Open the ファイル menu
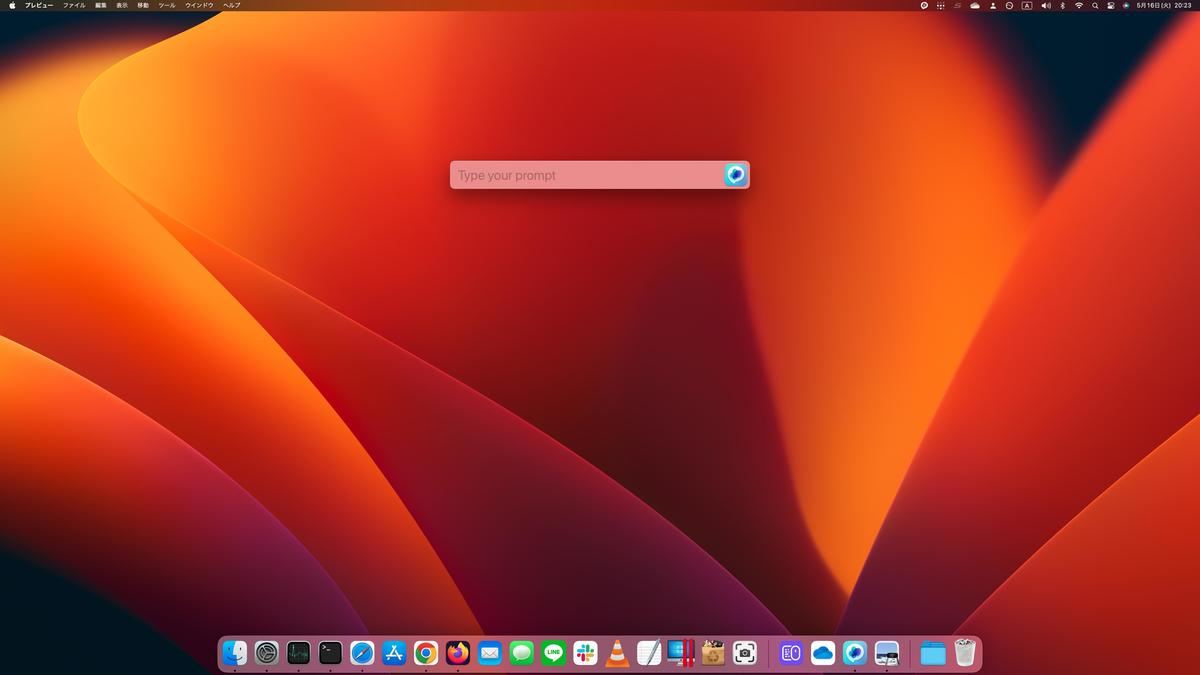Viewport: 1200px width, 675px height. [x=74, y=5]
